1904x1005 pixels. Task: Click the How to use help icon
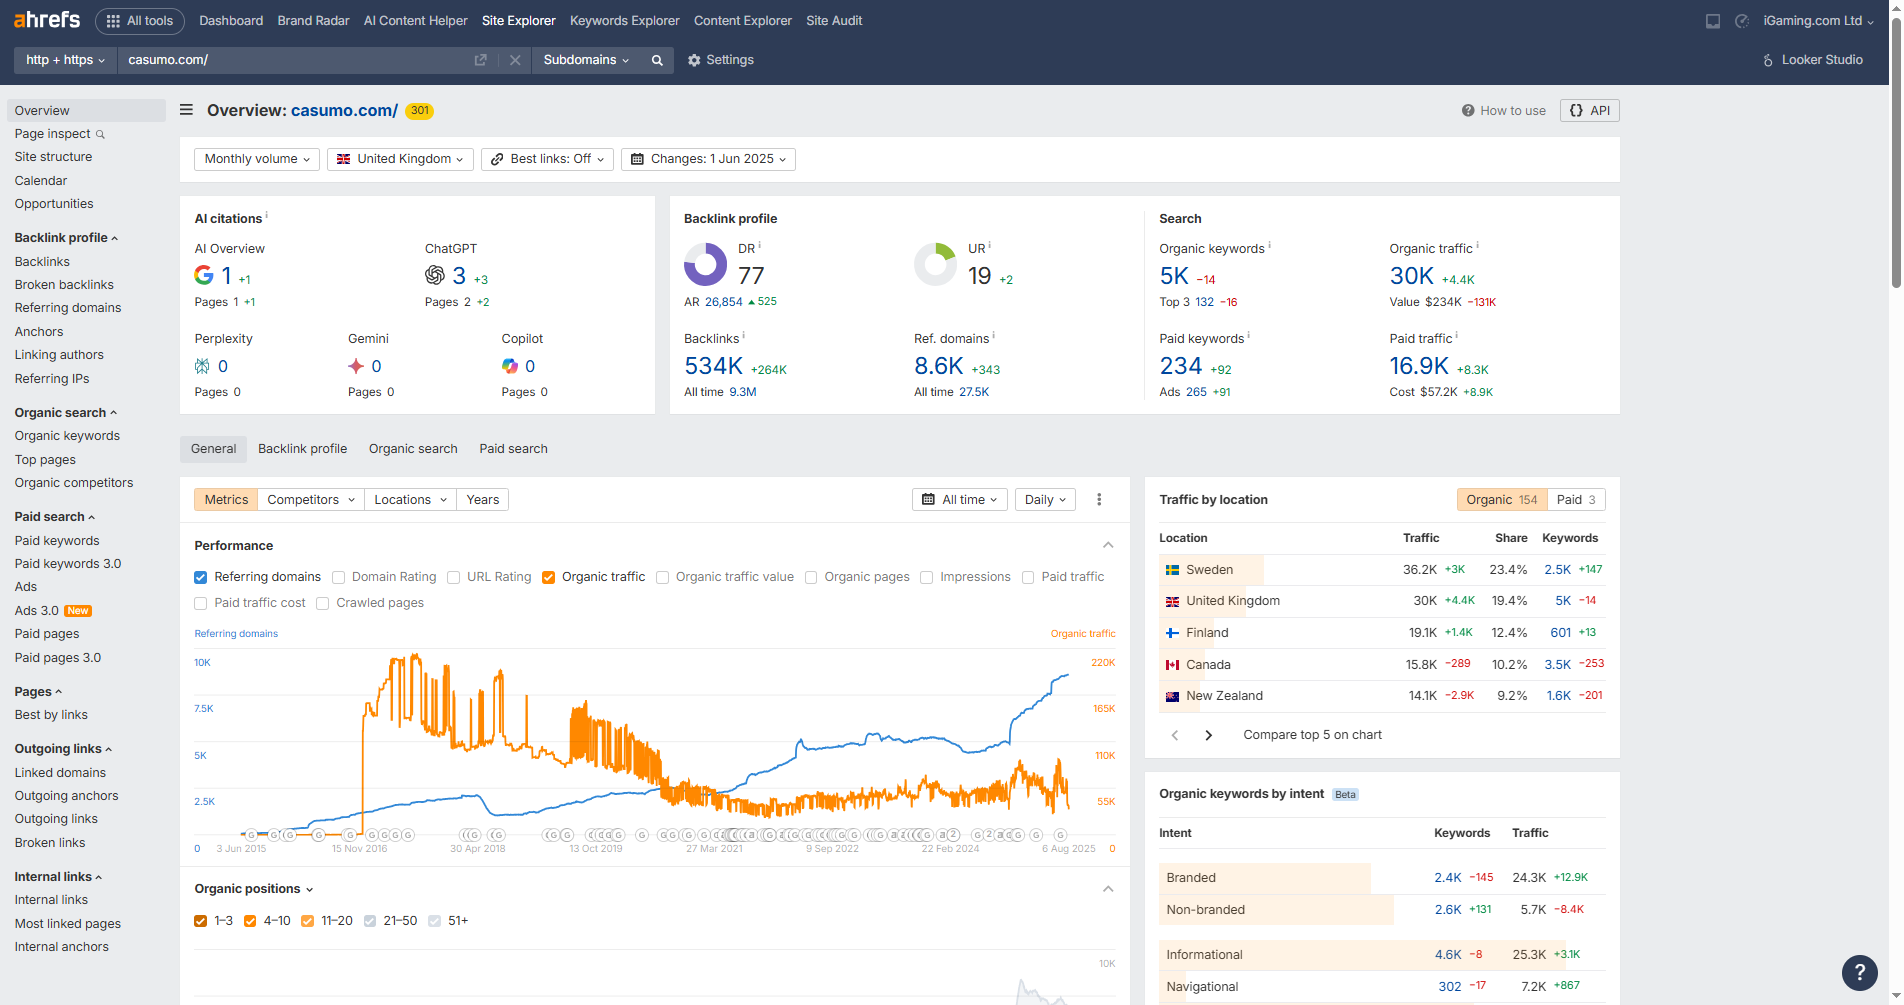click(x=1468, y=111)
